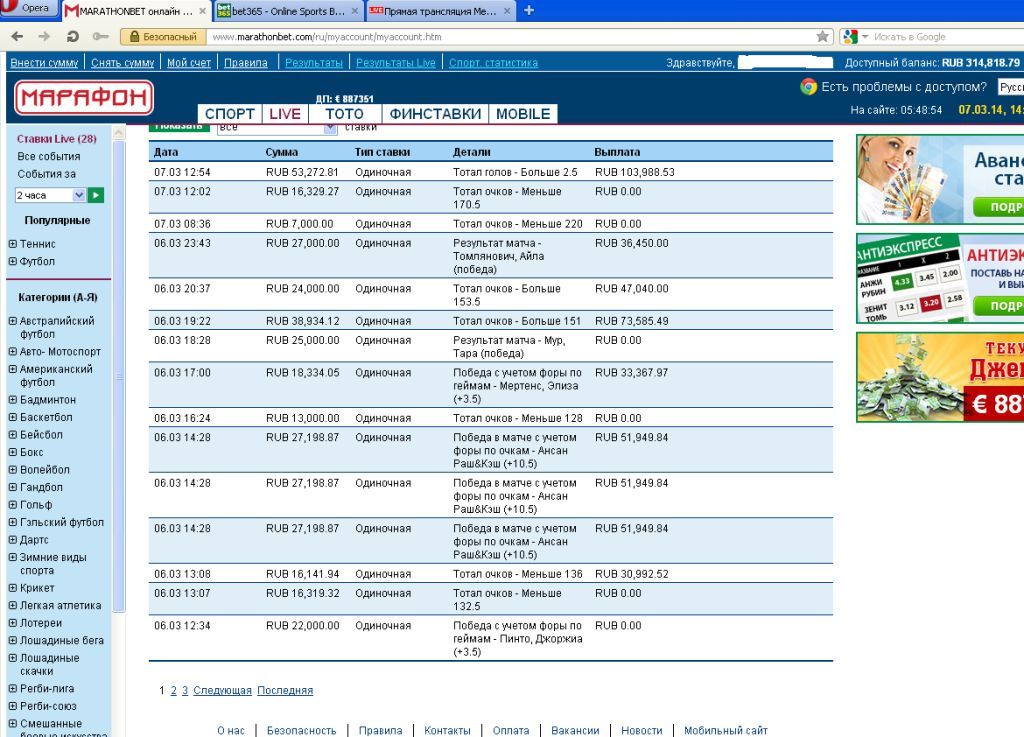
Task: Reload the page with the refresh icon
Action: (x=72, y=37)
